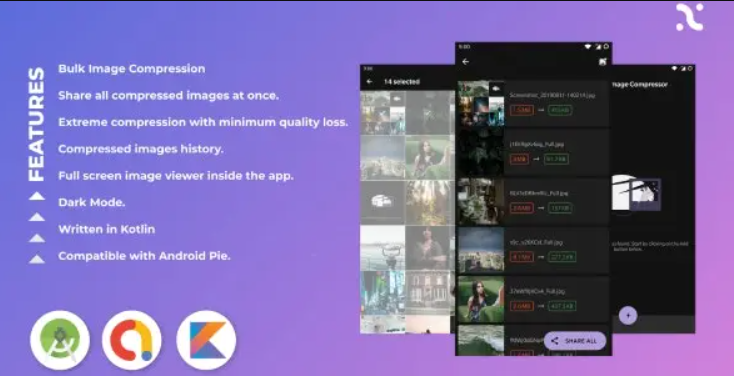
Task: Click the AdMob logo icon
Action: pos(132,340)
